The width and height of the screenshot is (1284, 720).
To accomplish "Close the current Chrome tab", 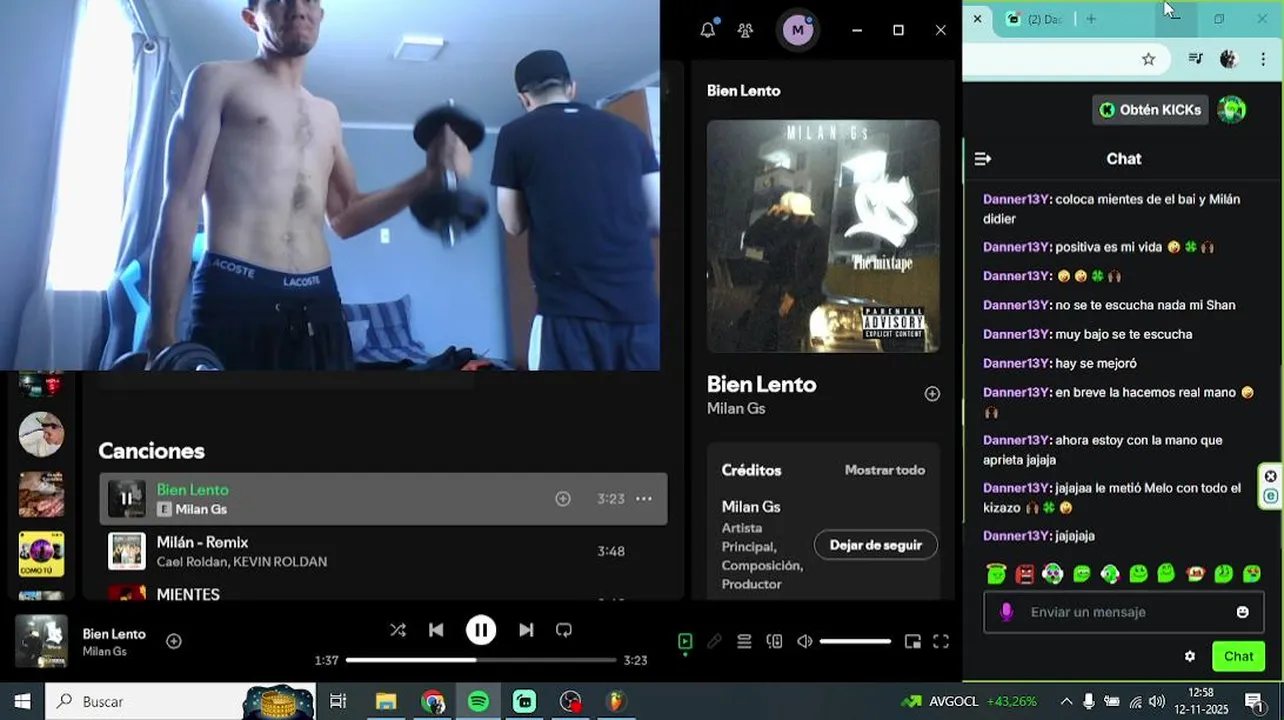I will (977, 18).
